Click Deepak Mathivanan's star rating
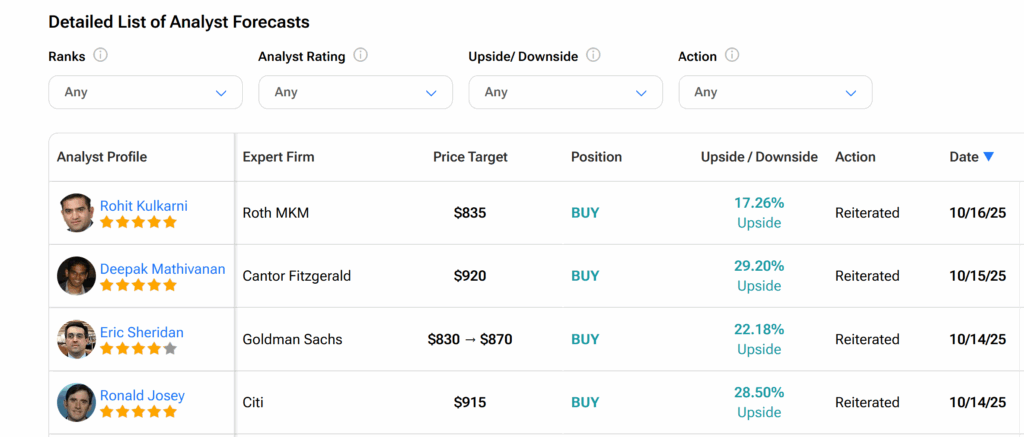This screenshot has height=437, width=1024. (138, 285)
